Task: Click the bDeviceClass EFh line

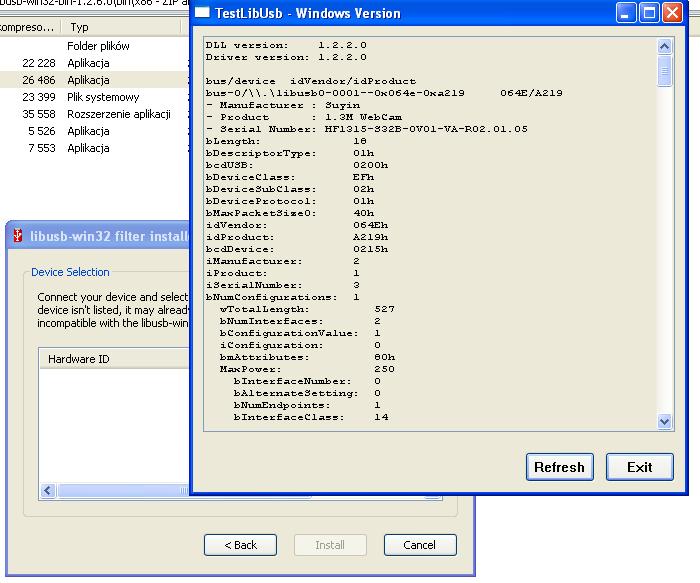Action: (x=290, y=177)
